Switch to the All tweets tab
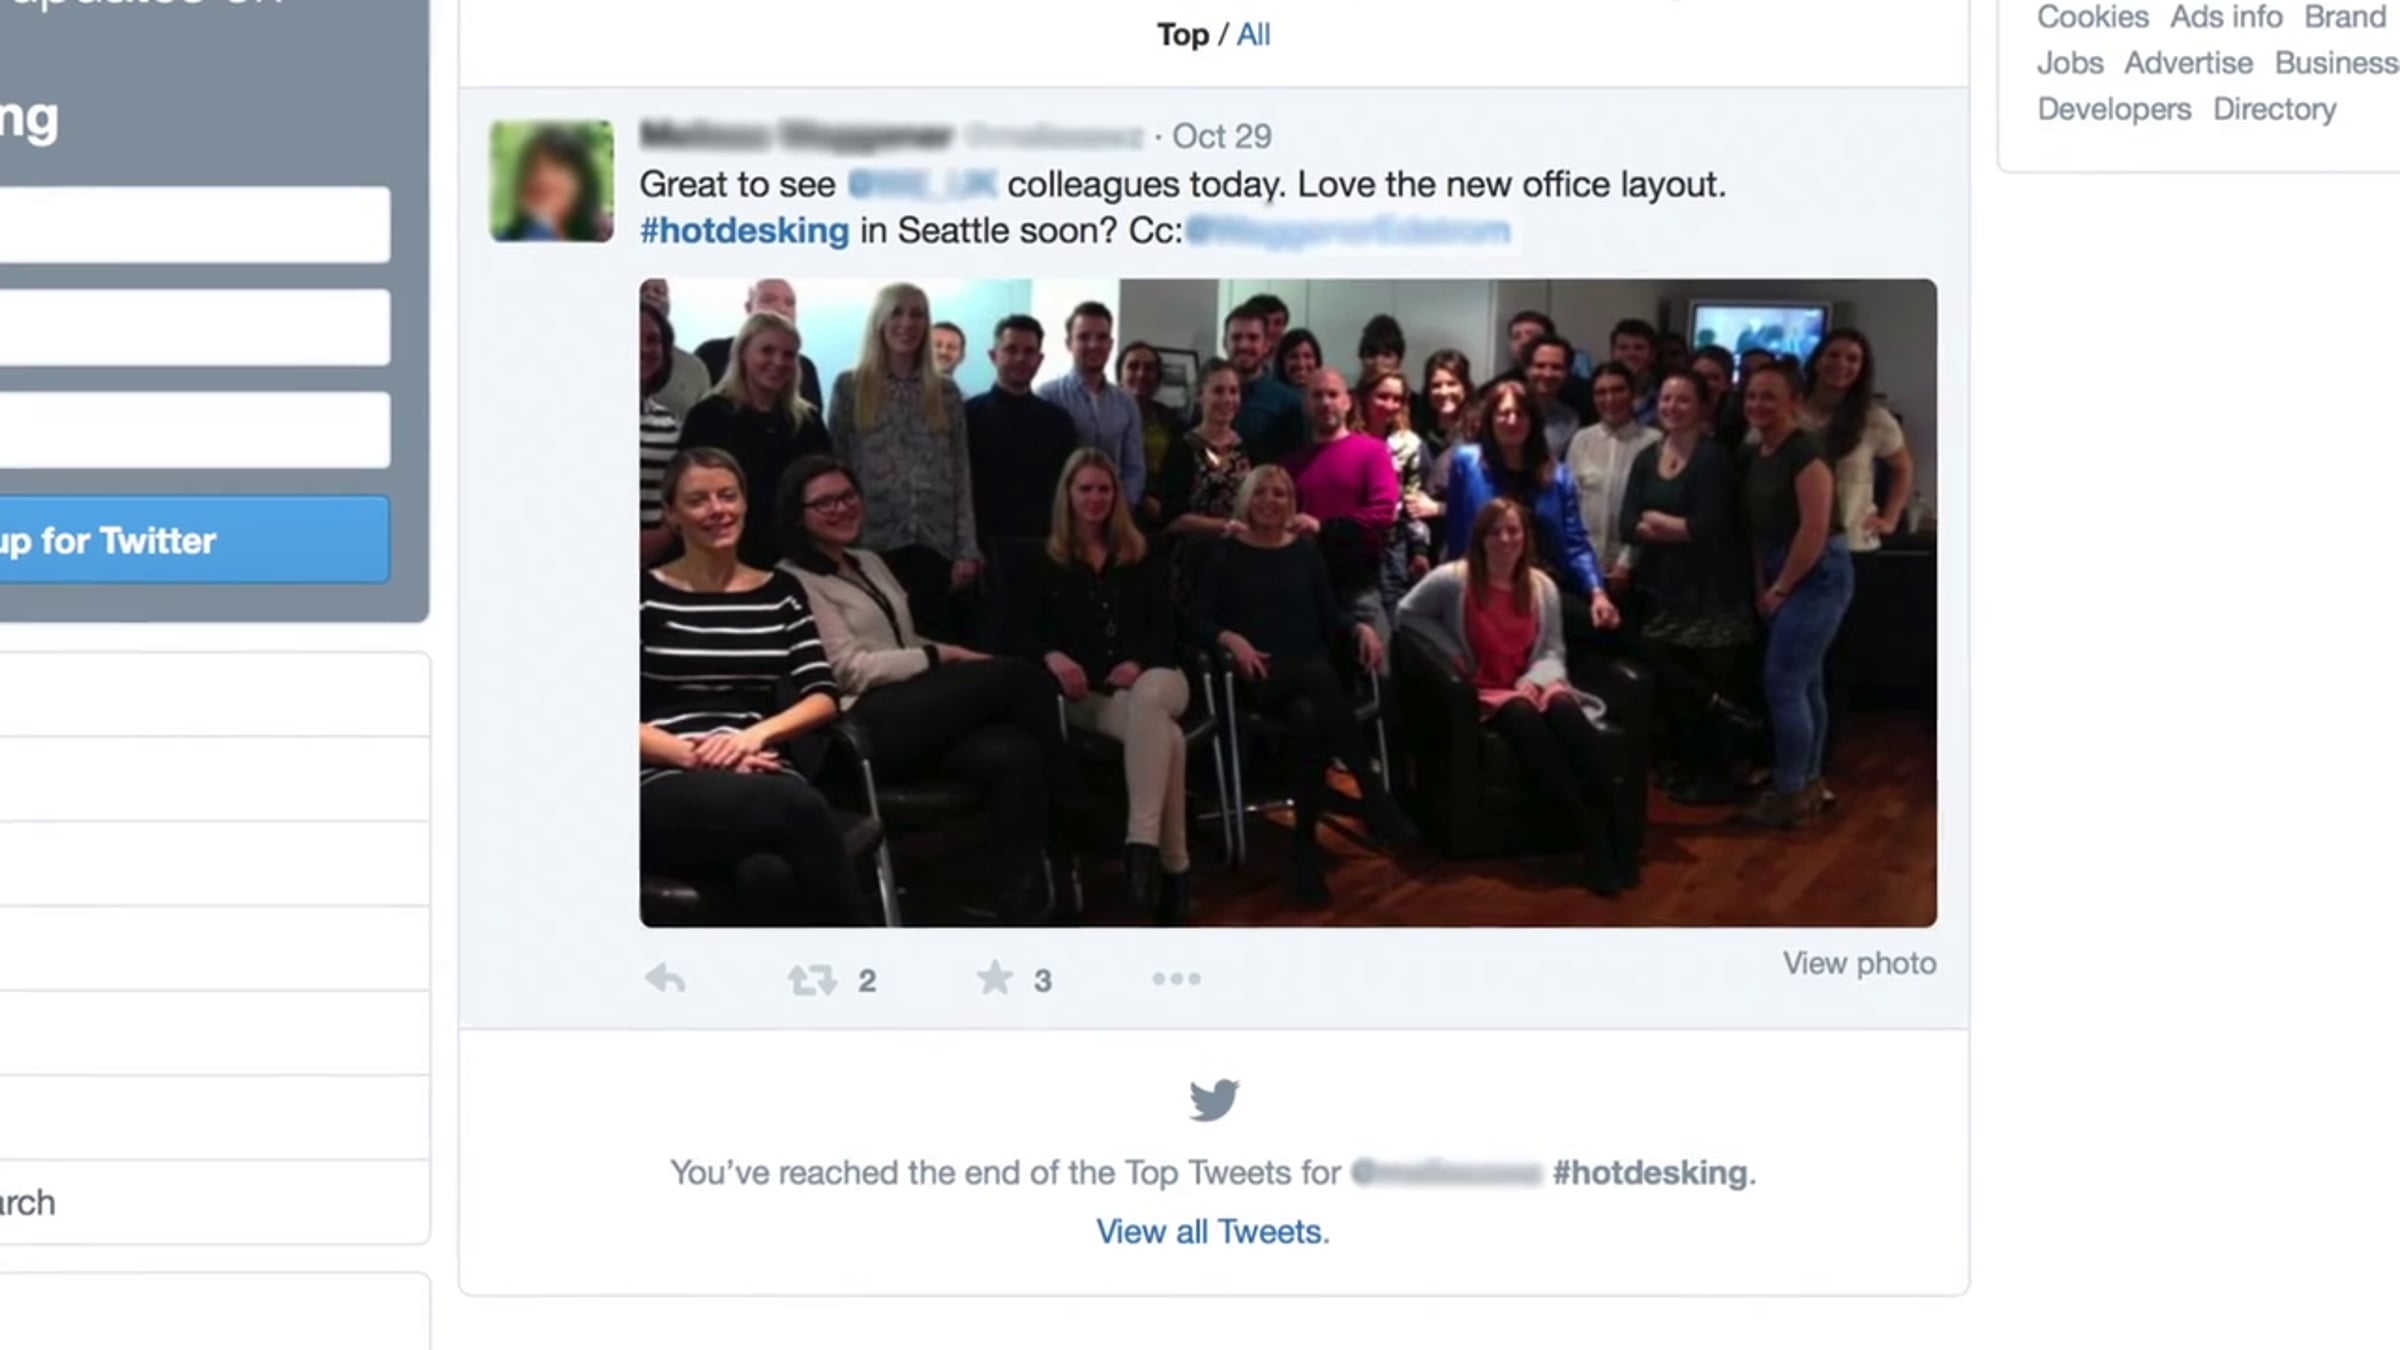2400x1350 pixels. point(1253,35)
